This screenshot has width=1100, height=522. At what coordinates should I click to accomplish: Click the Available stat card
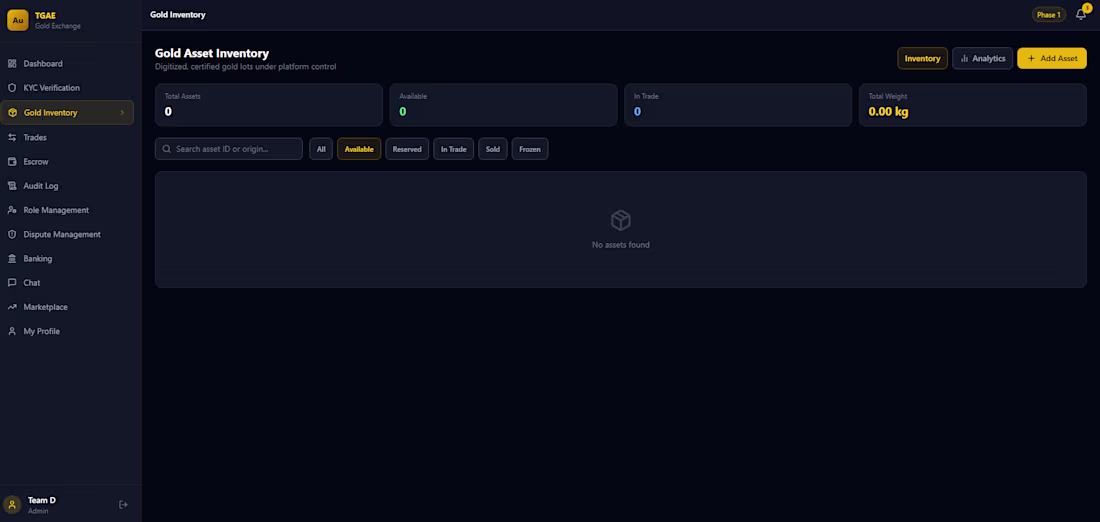pos(504,105)
